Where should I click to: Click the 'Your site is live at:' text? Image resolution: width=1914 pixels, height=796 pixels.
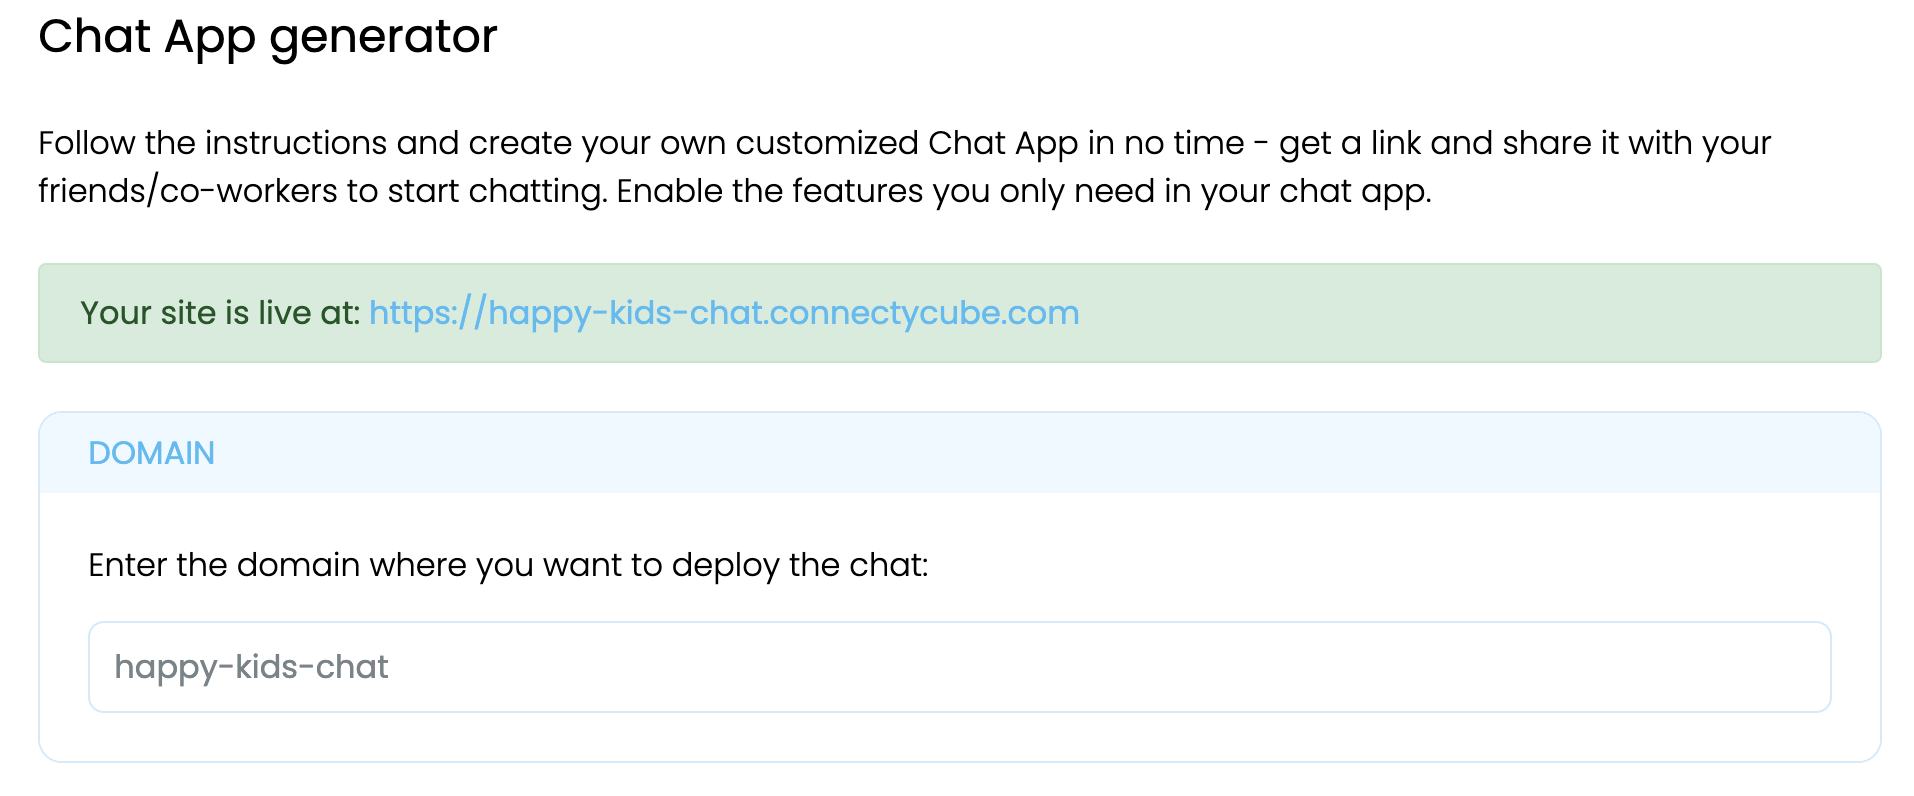[220, 313]
